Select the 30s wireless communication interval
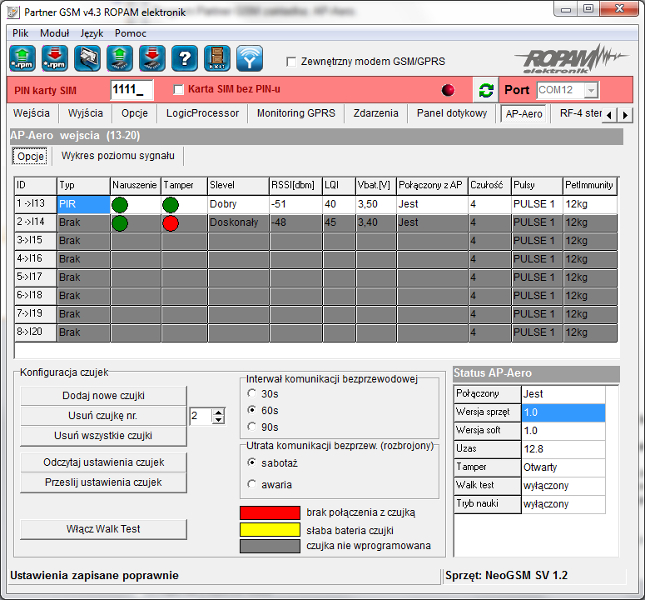Screen dimensions: 645x600 (253, 394)
